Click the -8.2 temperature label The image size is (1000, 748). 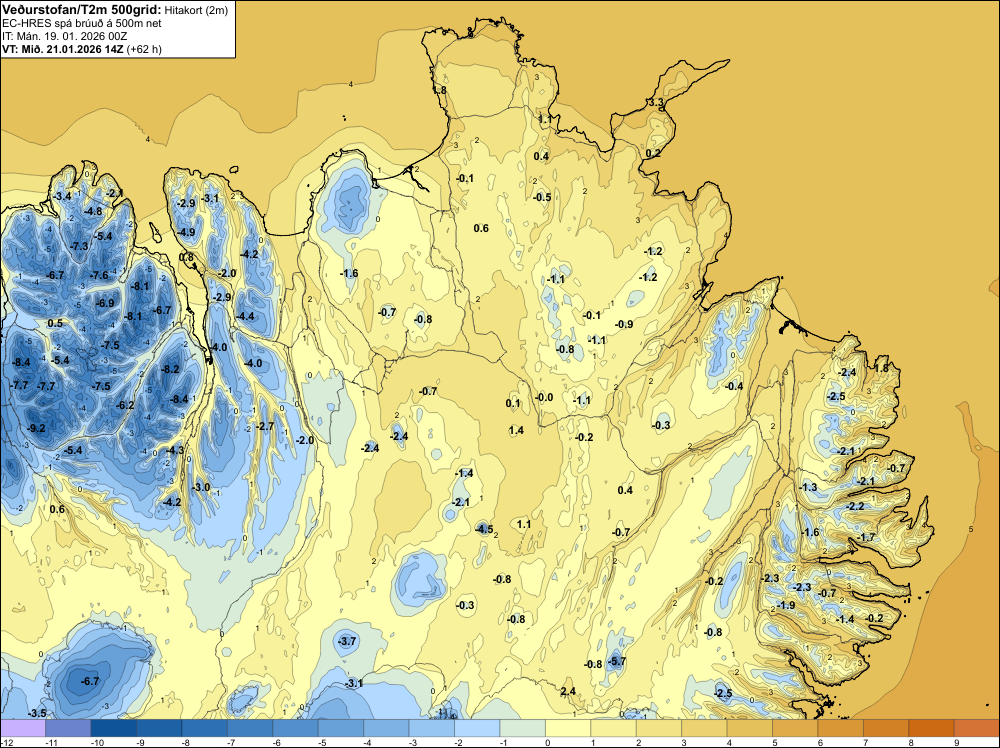pyautogui.click(x=170, y=369)
